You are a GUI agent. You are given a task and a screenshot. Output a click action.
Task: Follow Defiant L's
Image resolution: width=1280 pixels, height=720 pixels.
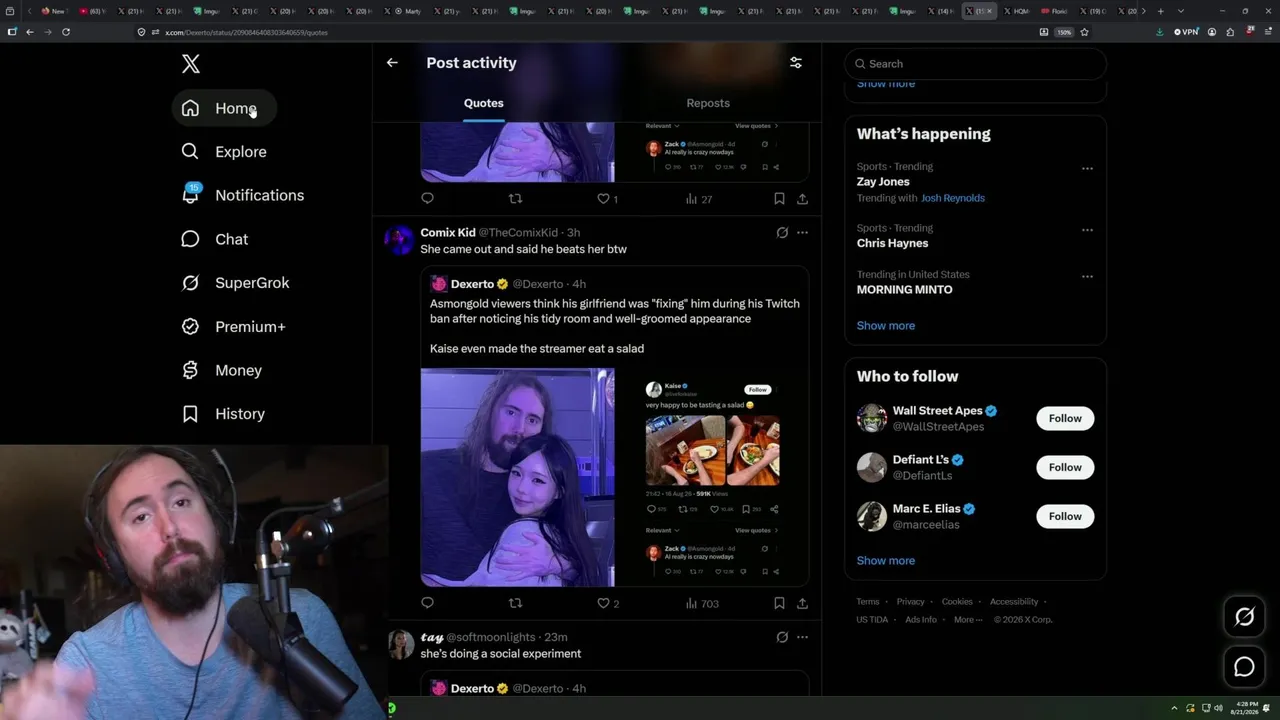point(1065,467)
